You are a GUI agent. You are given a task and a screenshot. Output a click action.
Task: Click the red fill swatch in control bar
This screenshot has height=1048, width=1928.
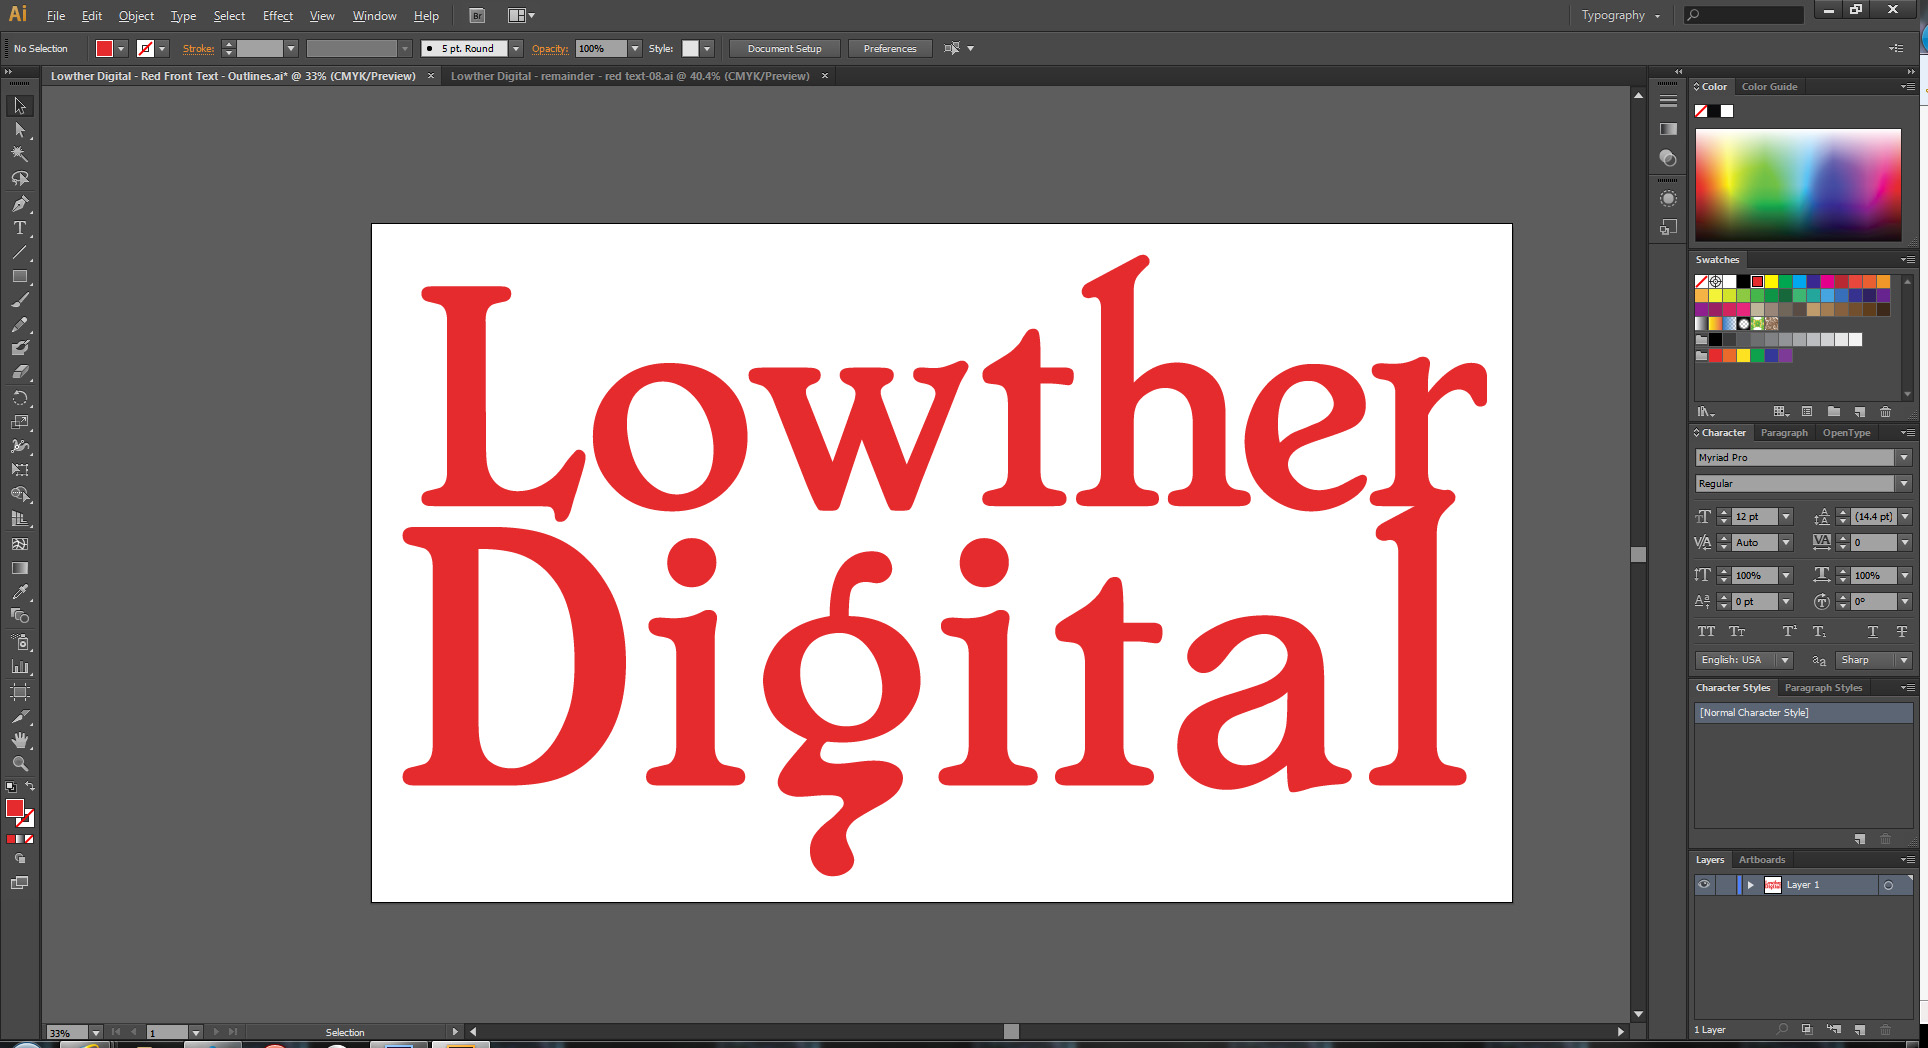tap(104, 49)
